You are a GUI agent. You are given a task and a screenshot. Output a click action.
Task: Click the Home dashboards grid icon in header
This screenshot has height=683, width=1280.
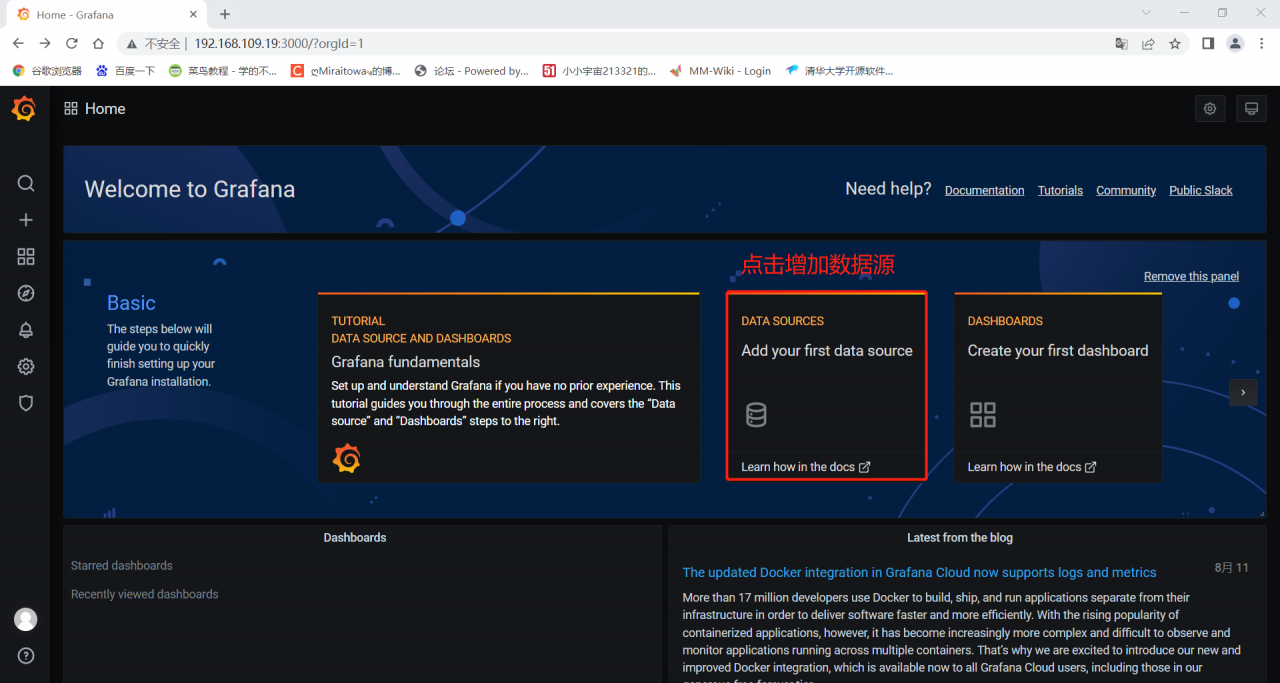(x=71, y=109)
